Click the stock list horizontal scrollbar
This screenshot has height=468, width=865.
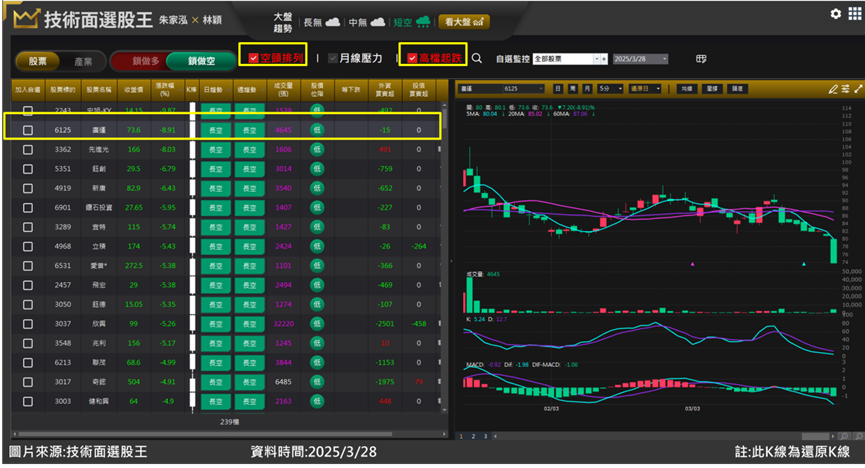[x=205, y=434]
